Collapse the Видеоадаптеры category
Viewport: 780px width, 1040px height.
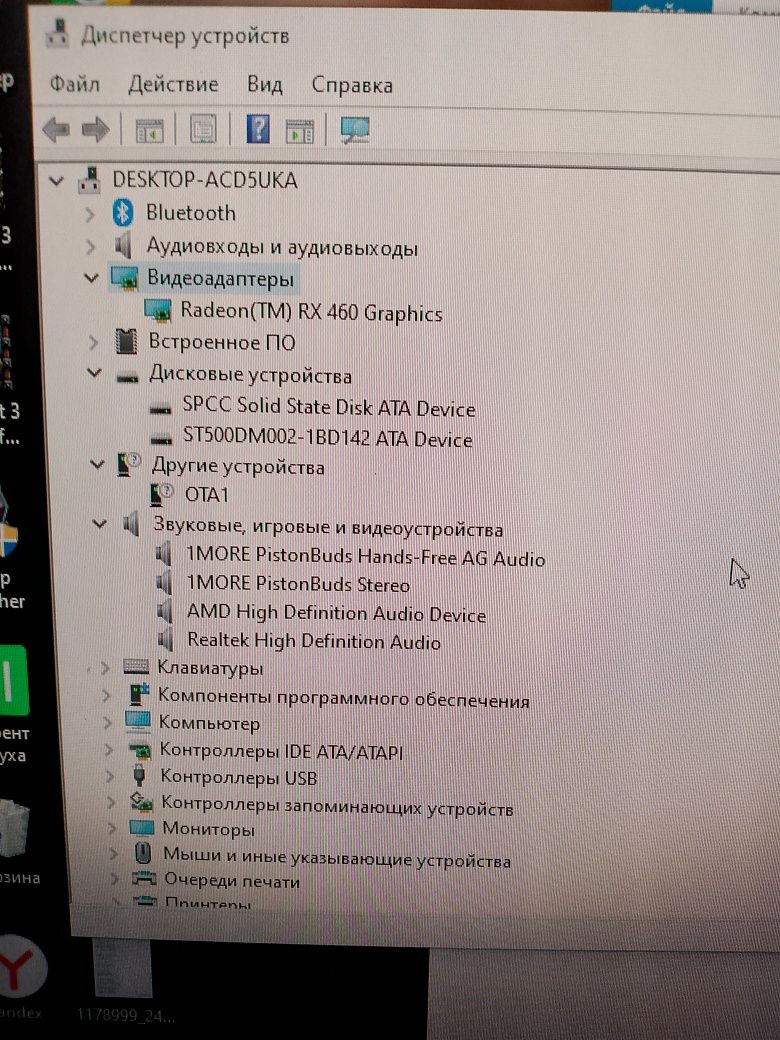click(x=91, y=278)
